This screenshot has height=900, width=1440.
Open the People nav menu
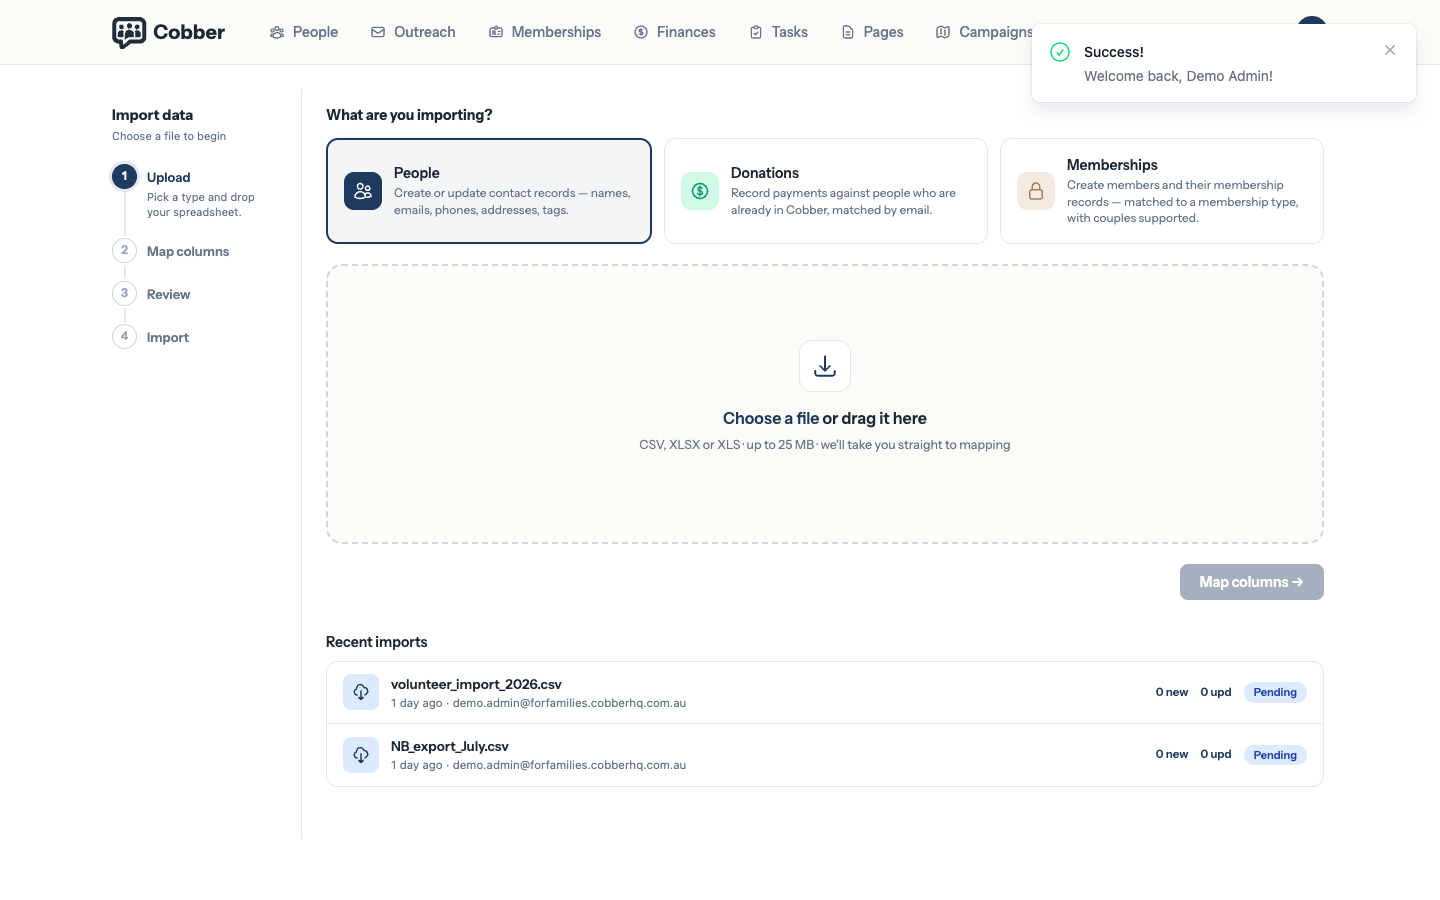(304, 32)
